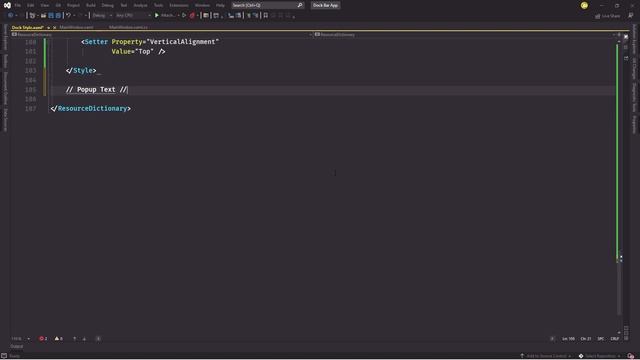This screenshot has height=360, width=640.
Task: Open the Any CPU platform dropdown
Action: tap(133, 16)
